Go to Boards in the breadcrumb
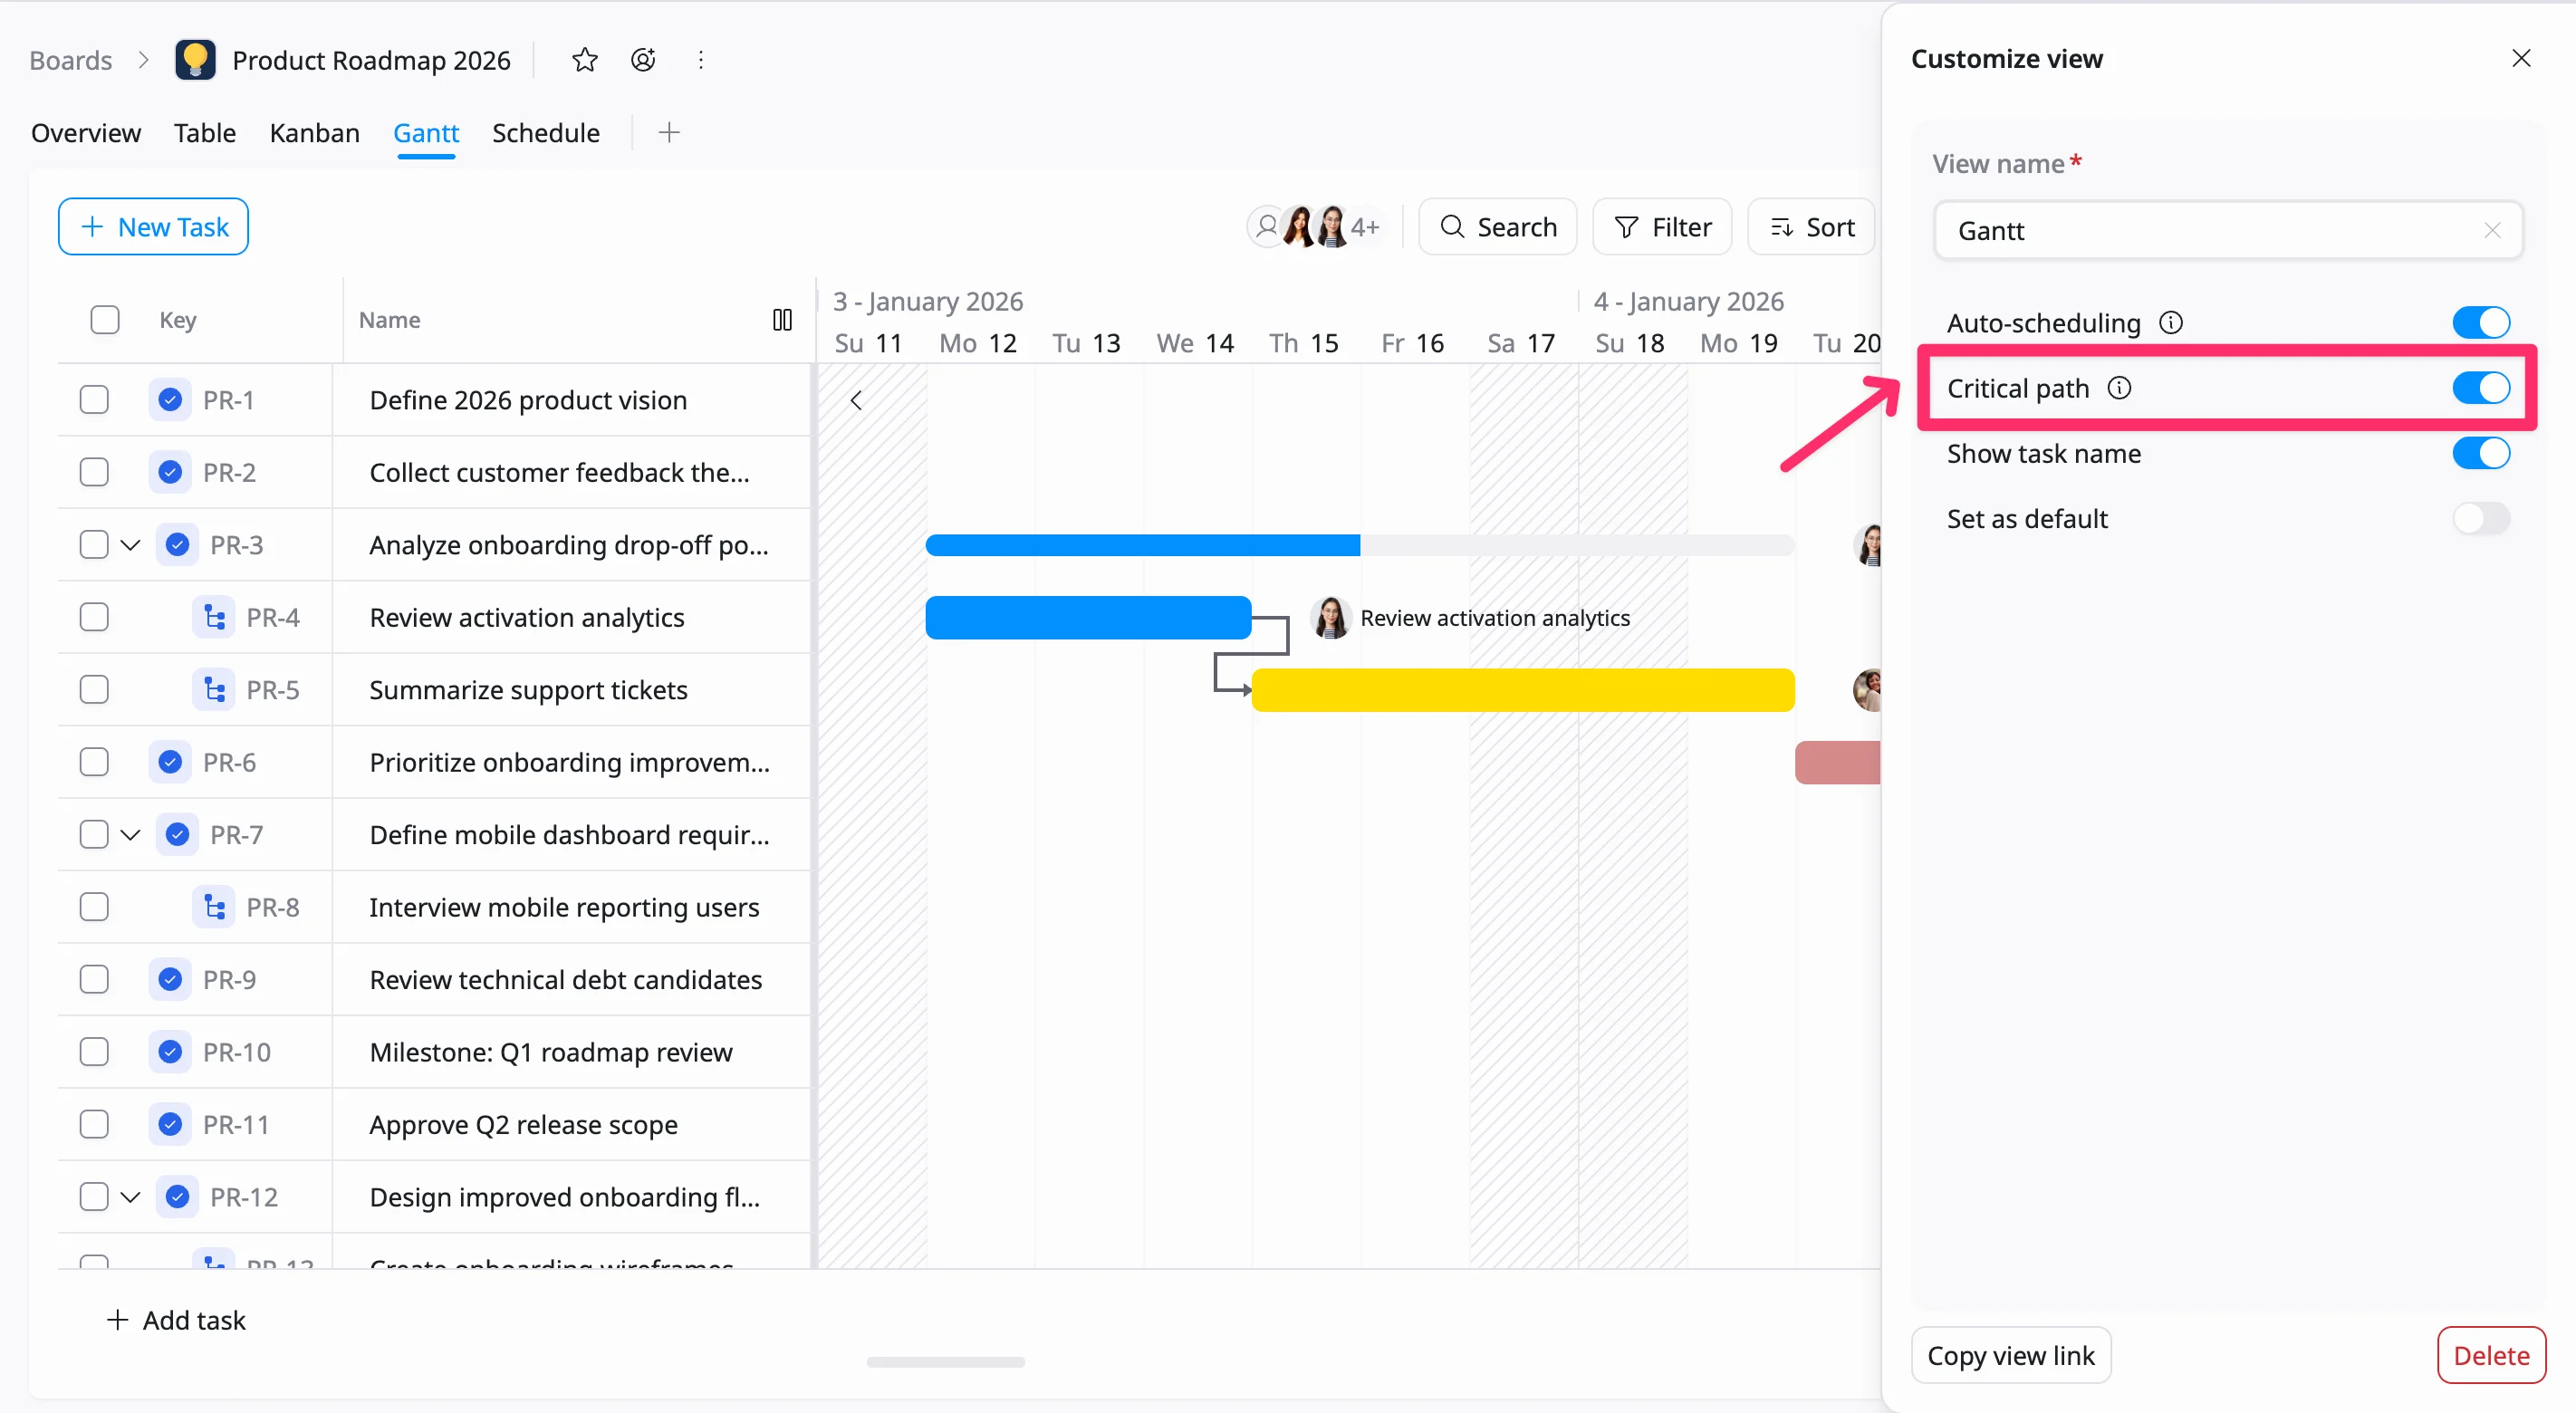Screen dimensions: 2576x1413 point(71,60)
